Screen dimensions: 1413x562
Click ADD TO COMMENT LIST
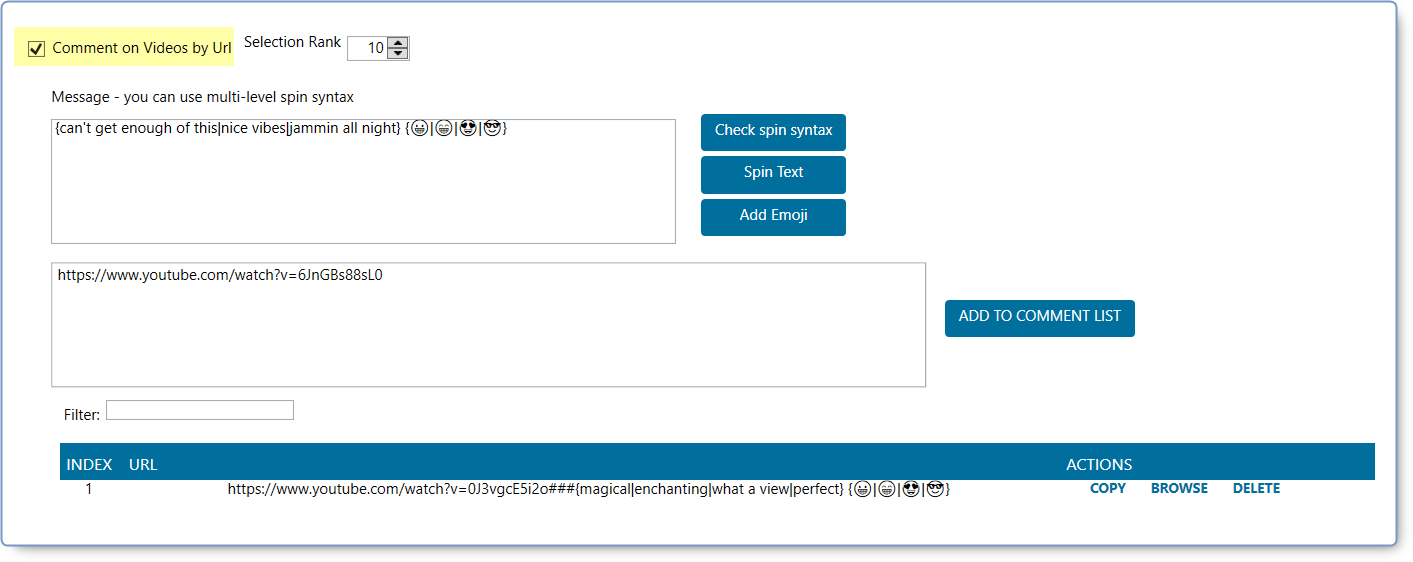click(1039, 318)
